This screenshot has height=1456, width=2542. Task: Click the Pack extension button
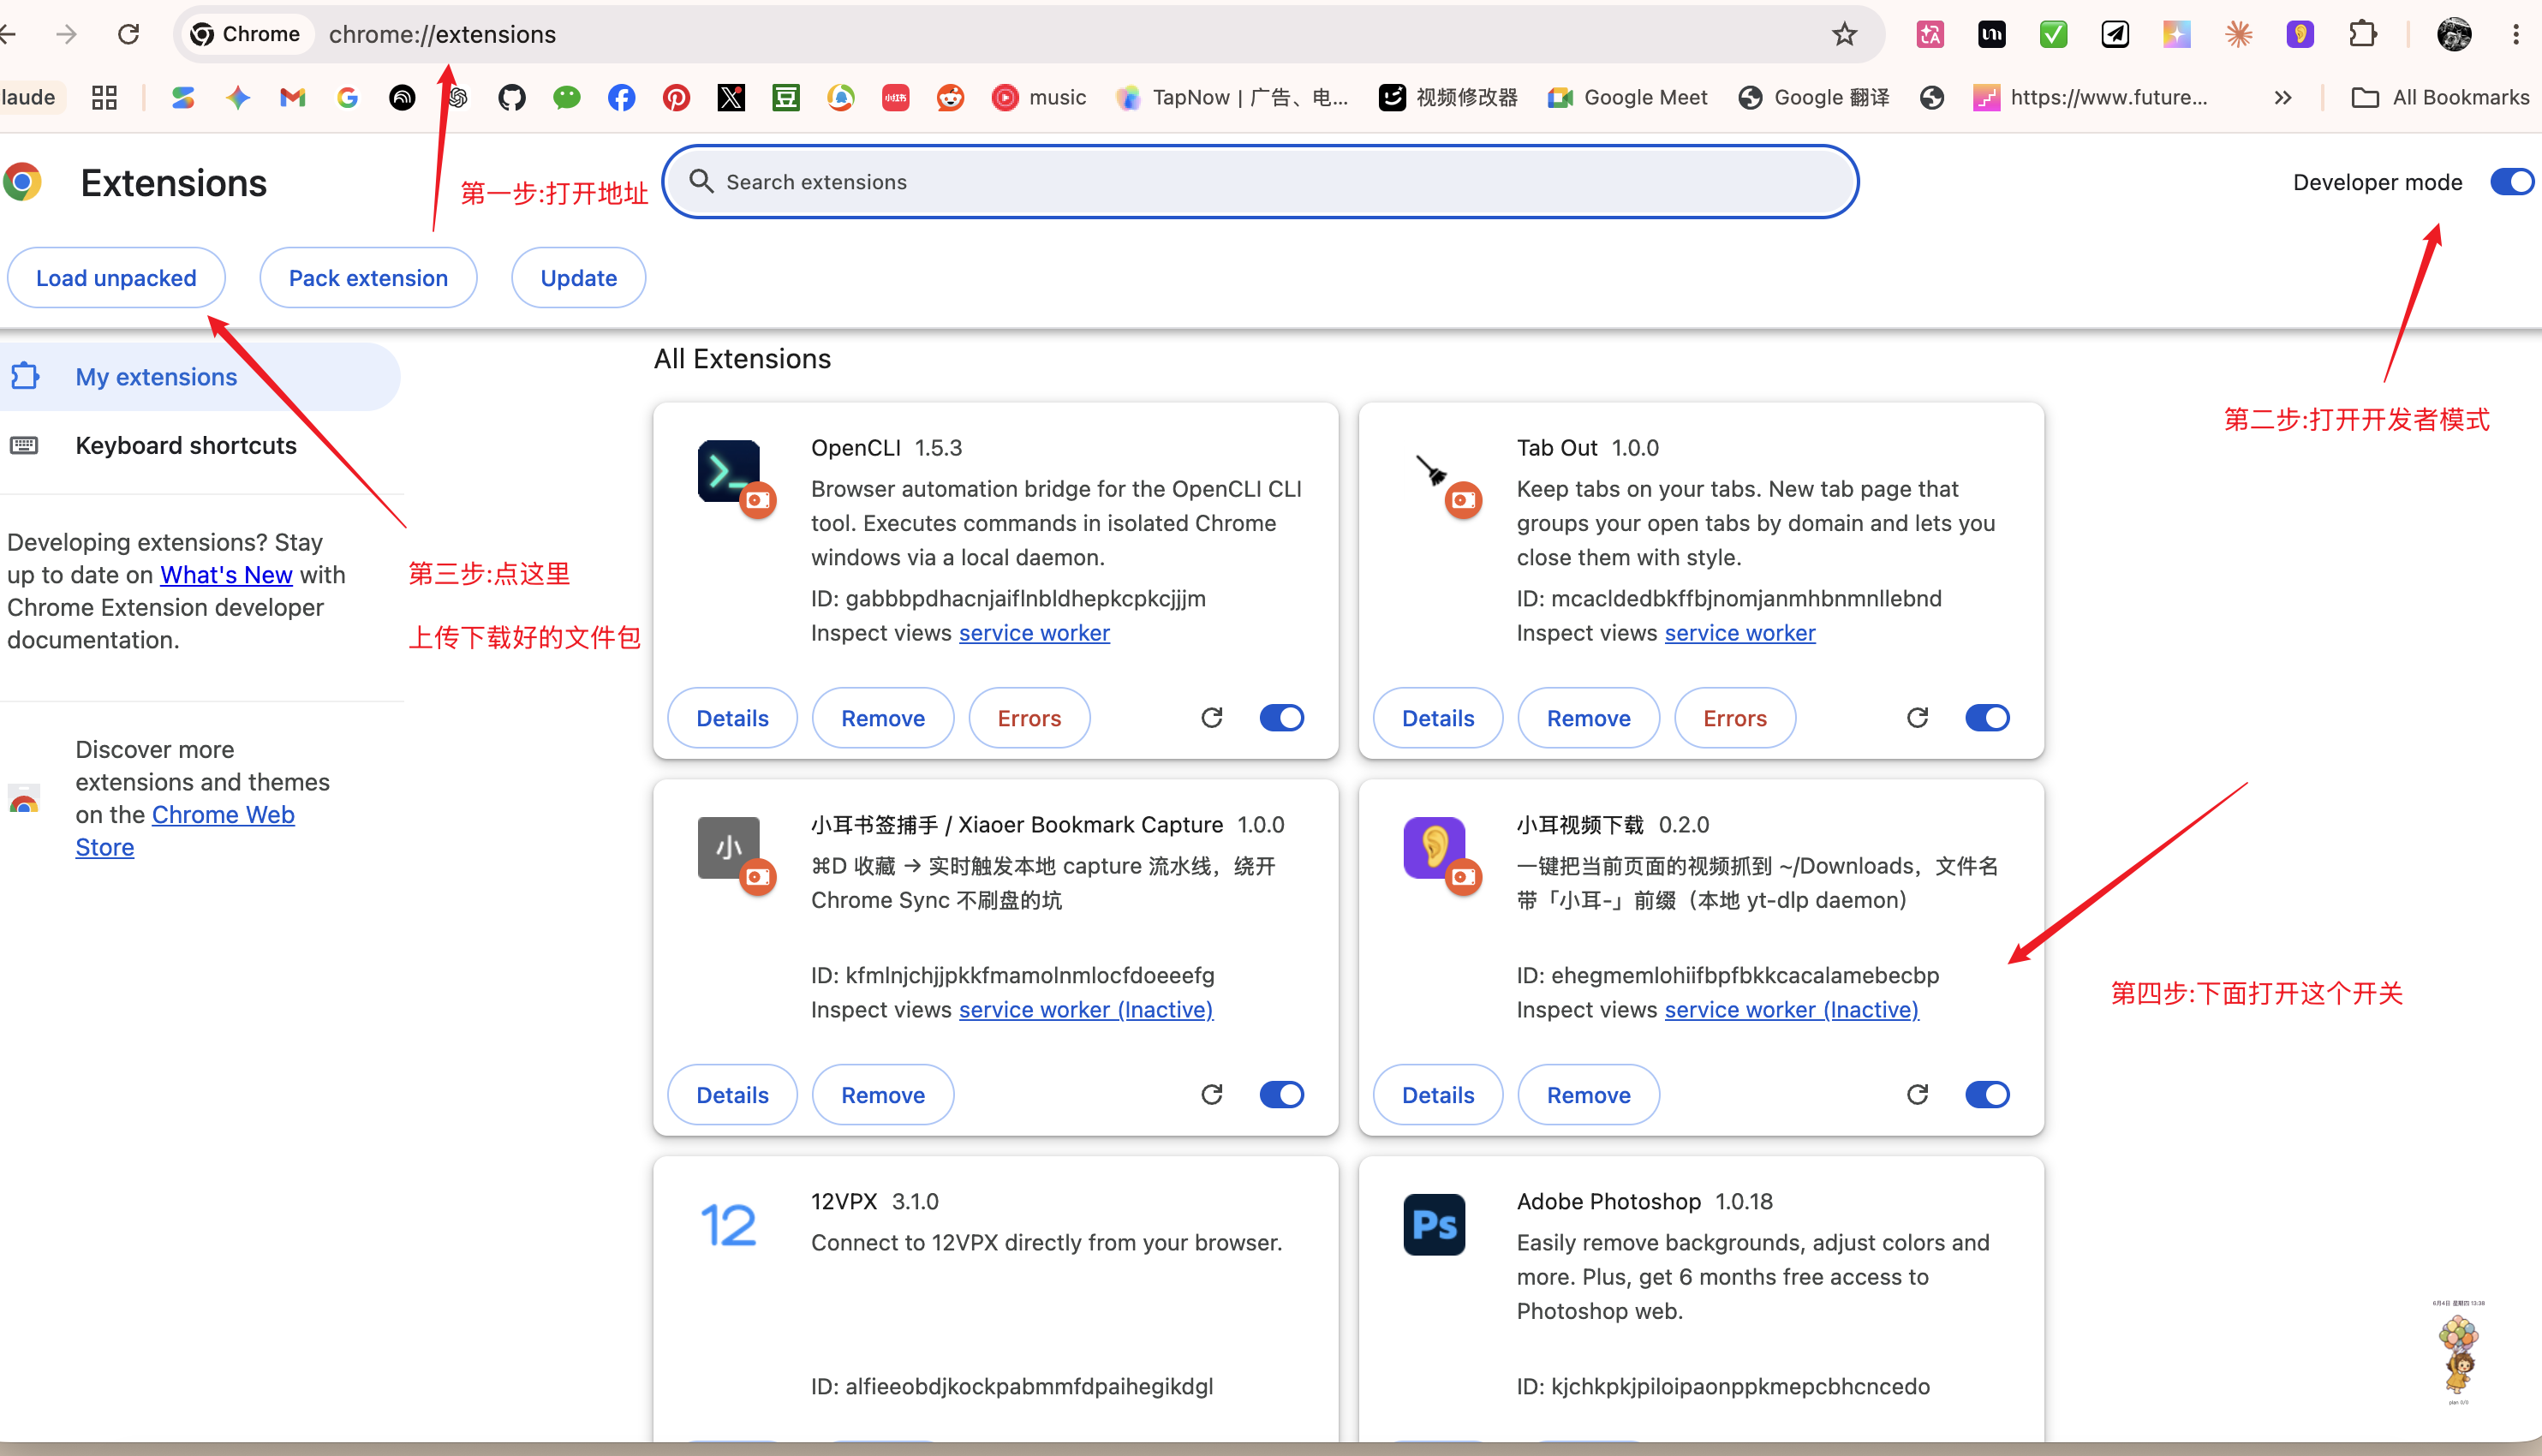tap(368, 278)
